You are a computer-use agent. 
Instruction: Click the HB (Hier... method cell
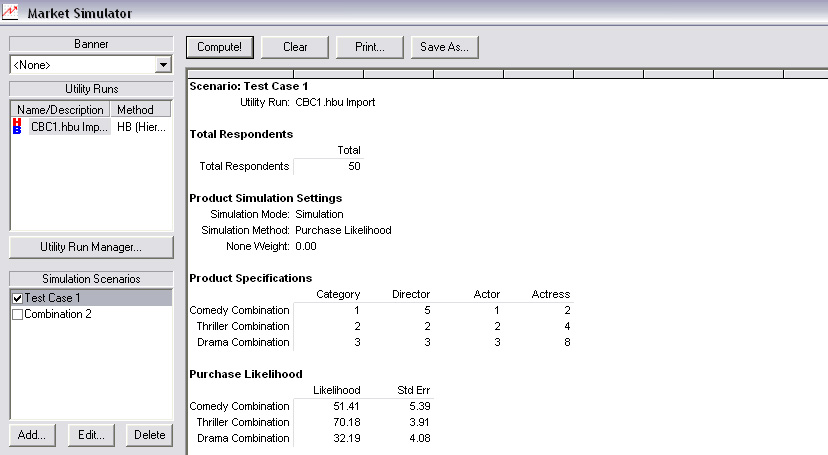(x=141, y=127)
